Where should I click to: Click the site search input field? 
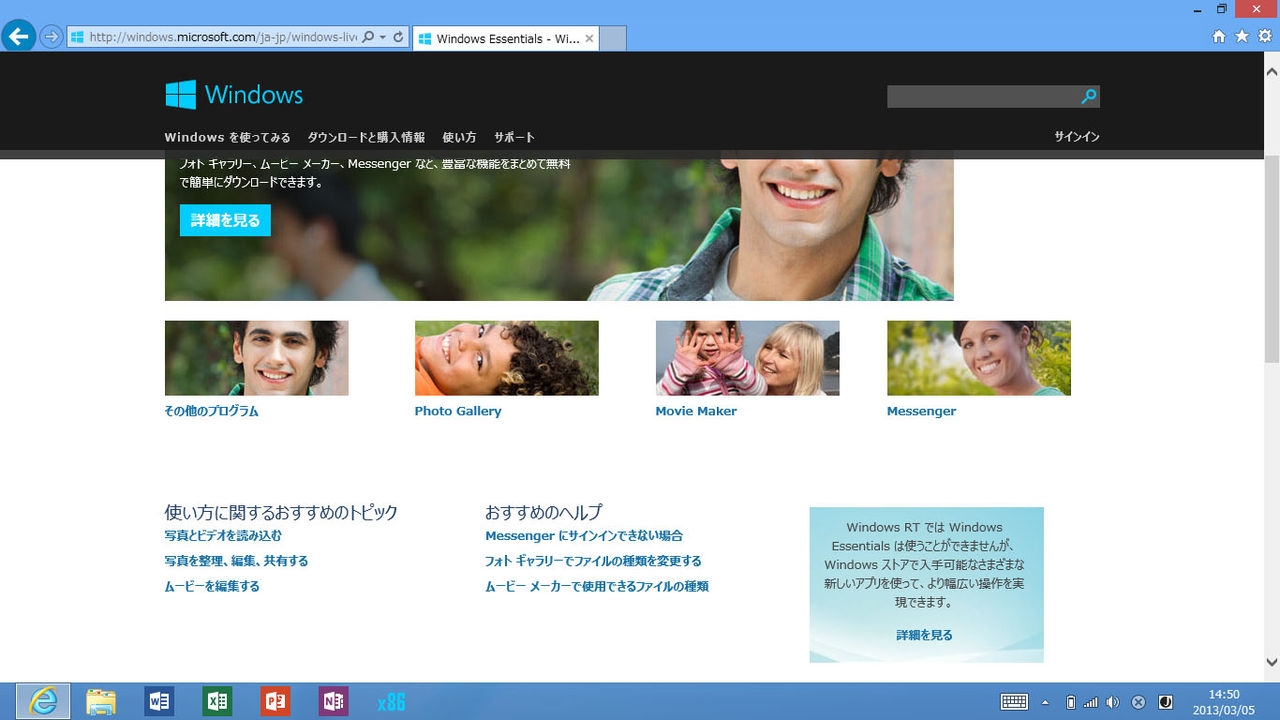pyautogui.click(x=983, y=96)
